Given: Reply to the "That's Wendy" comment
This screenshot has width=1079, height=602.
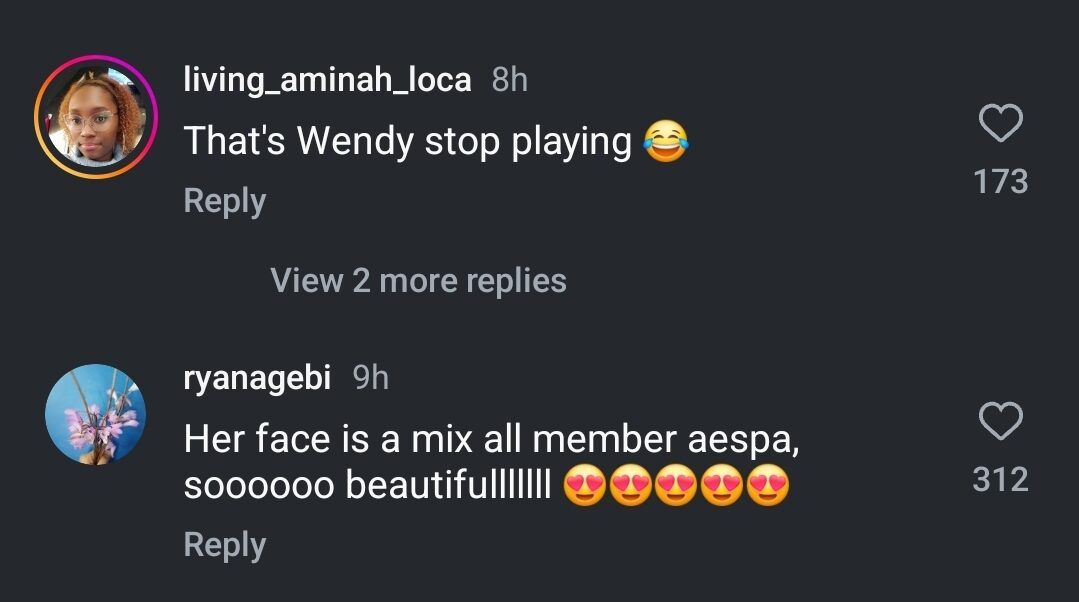Looking at the screenshot, I should 224,201.
